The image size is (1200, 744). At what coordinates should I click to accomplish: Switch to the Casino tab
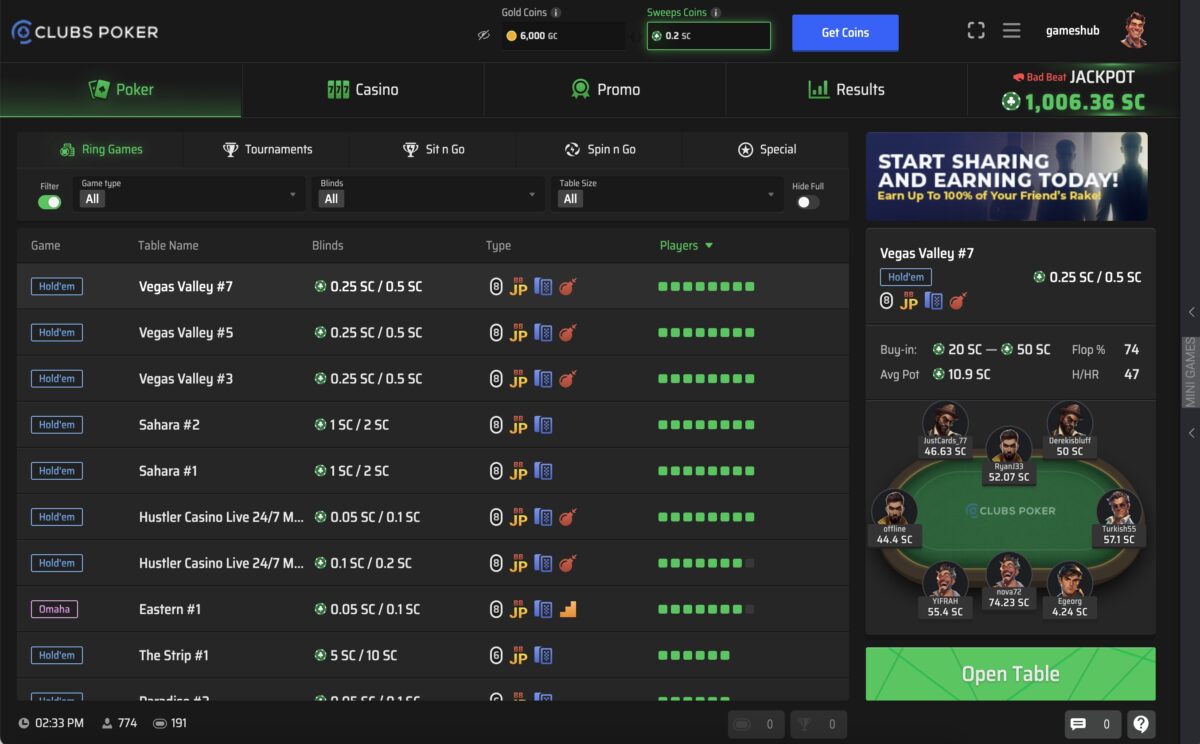[x=363, y=90]
